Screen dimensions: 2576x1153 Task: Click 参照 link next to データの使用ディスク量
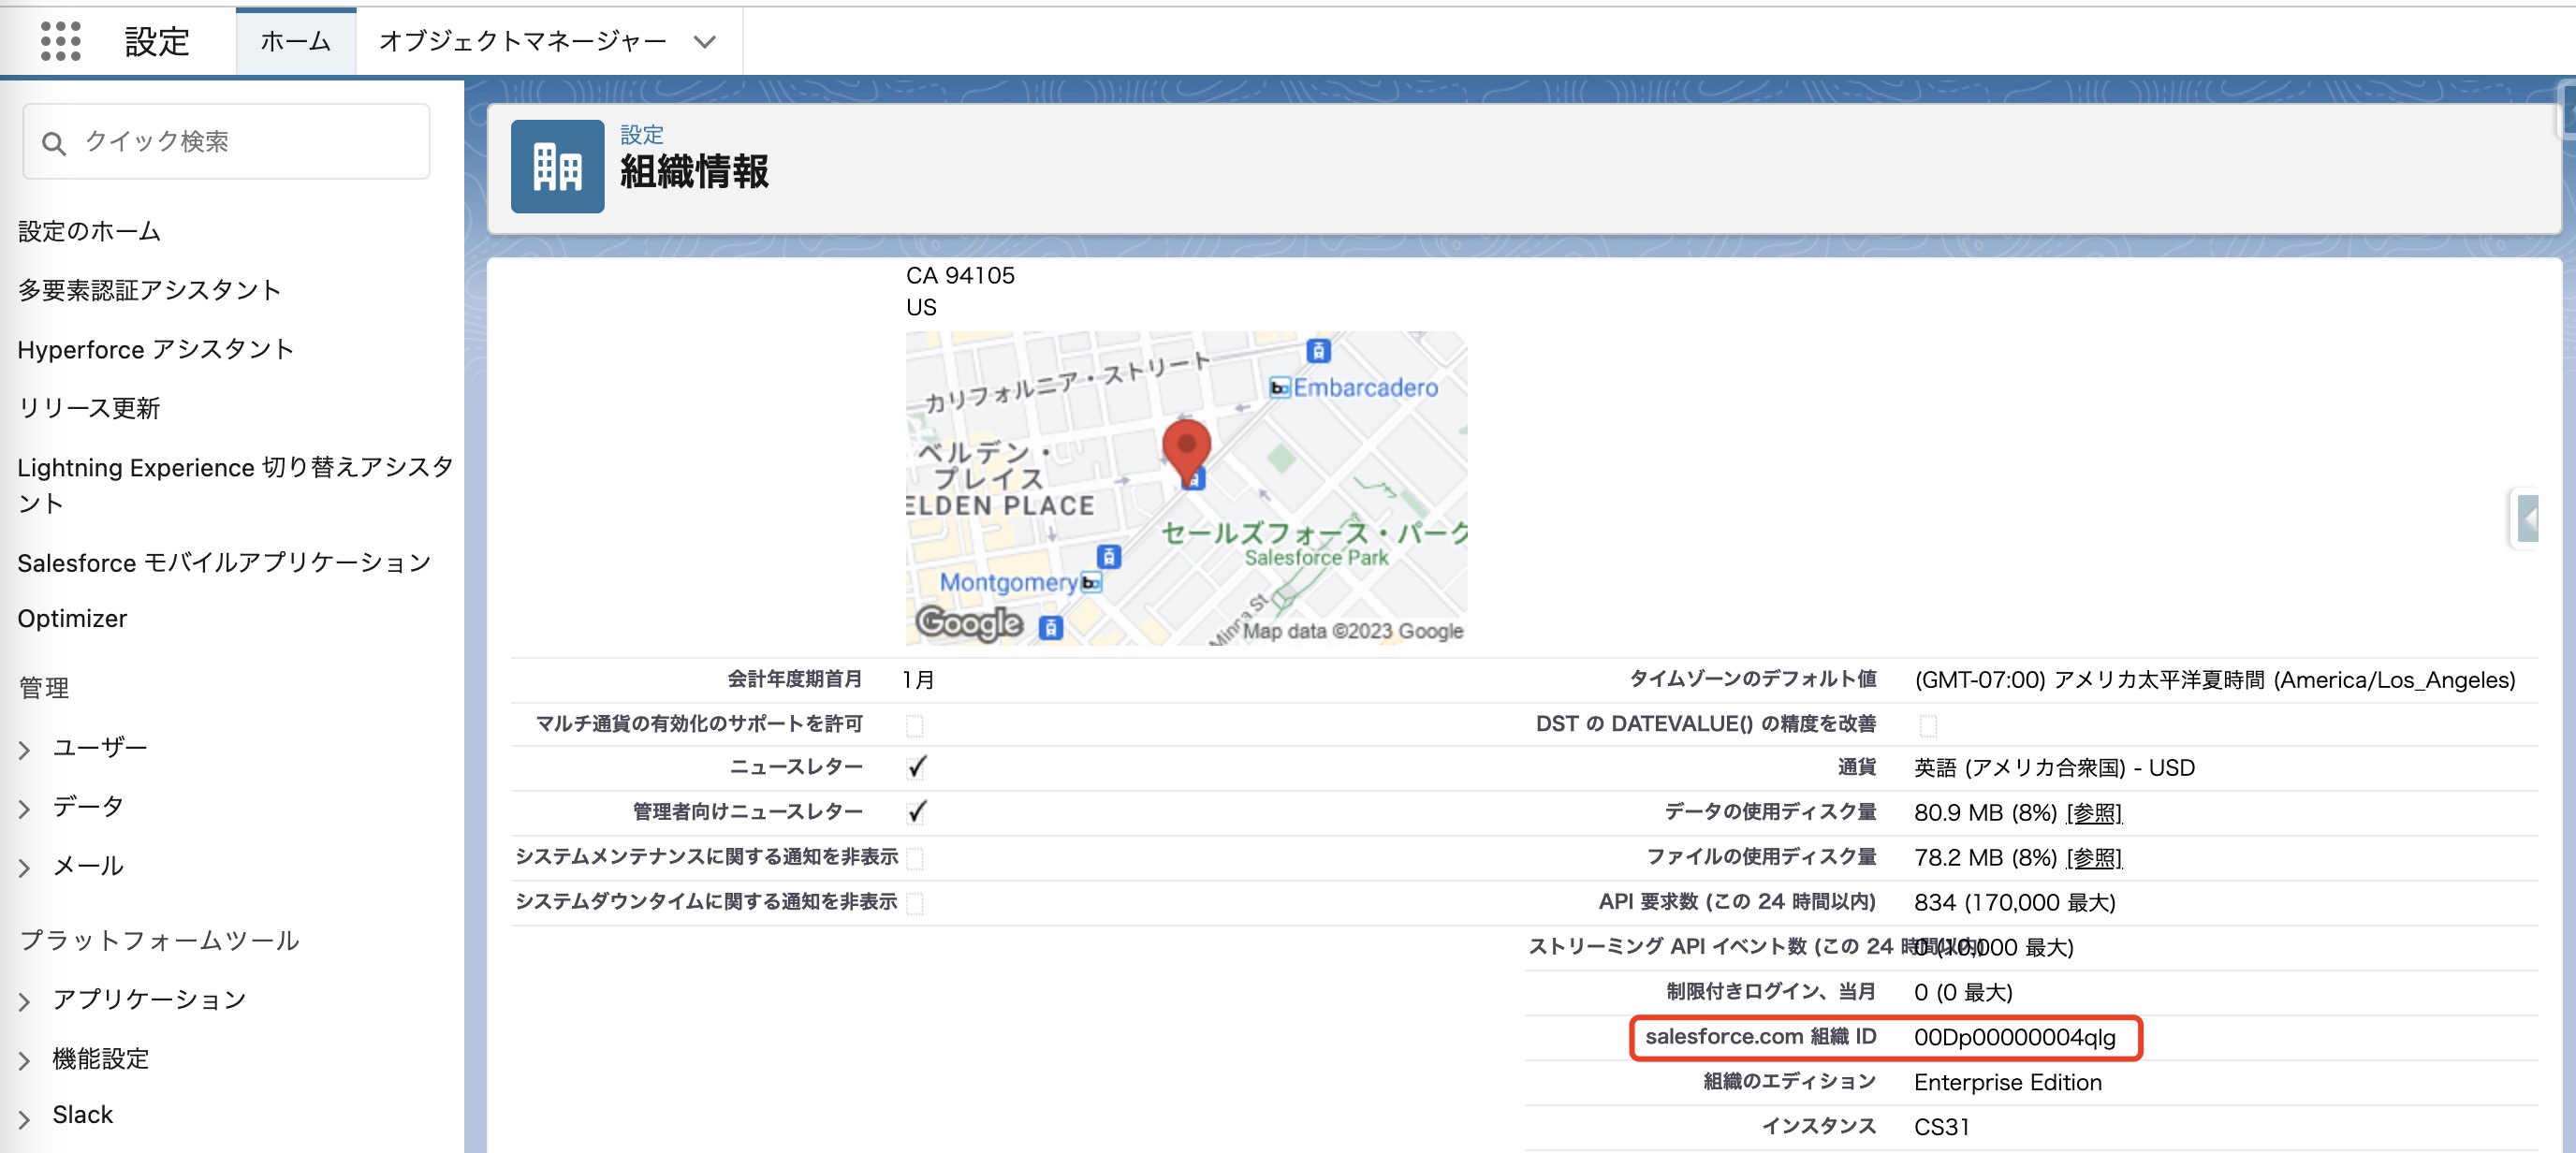point(2093,812)
